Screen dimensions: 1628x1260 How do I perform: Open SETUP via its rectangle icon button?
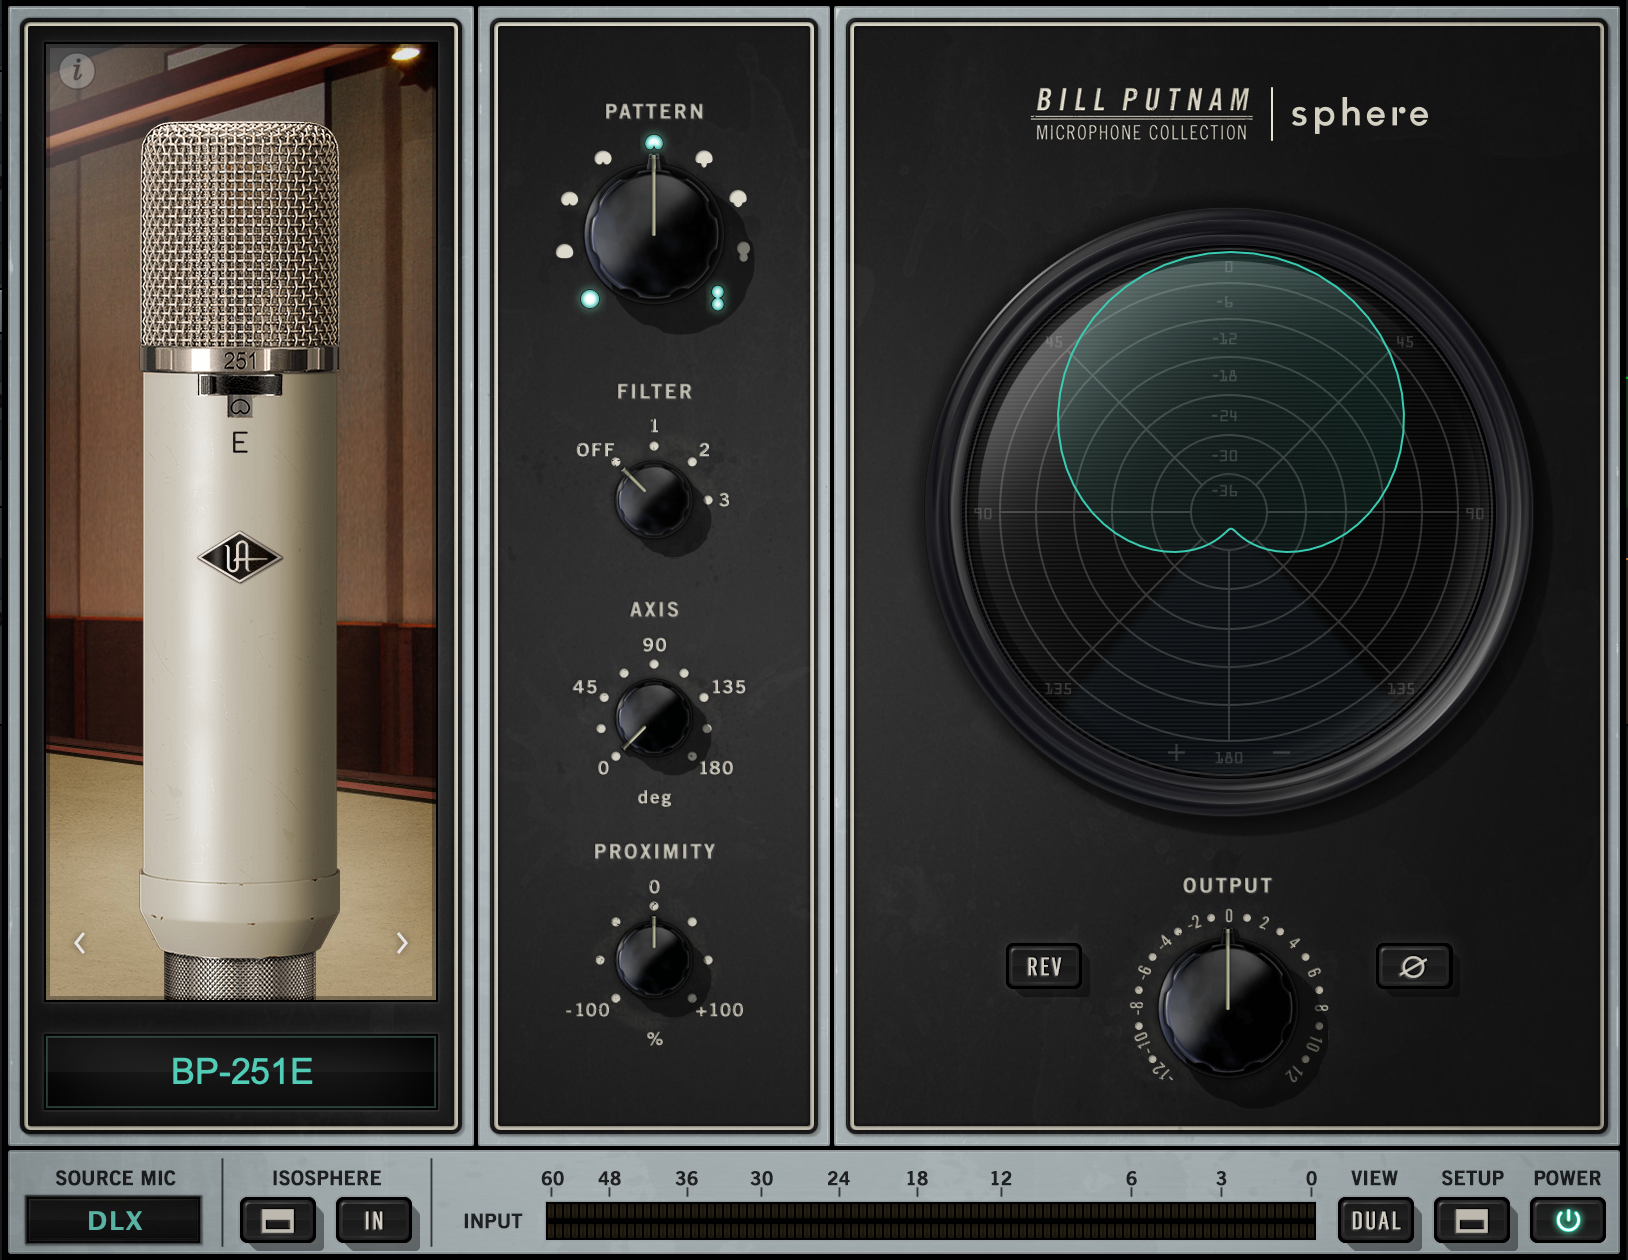click(x=1471, y=1221)
